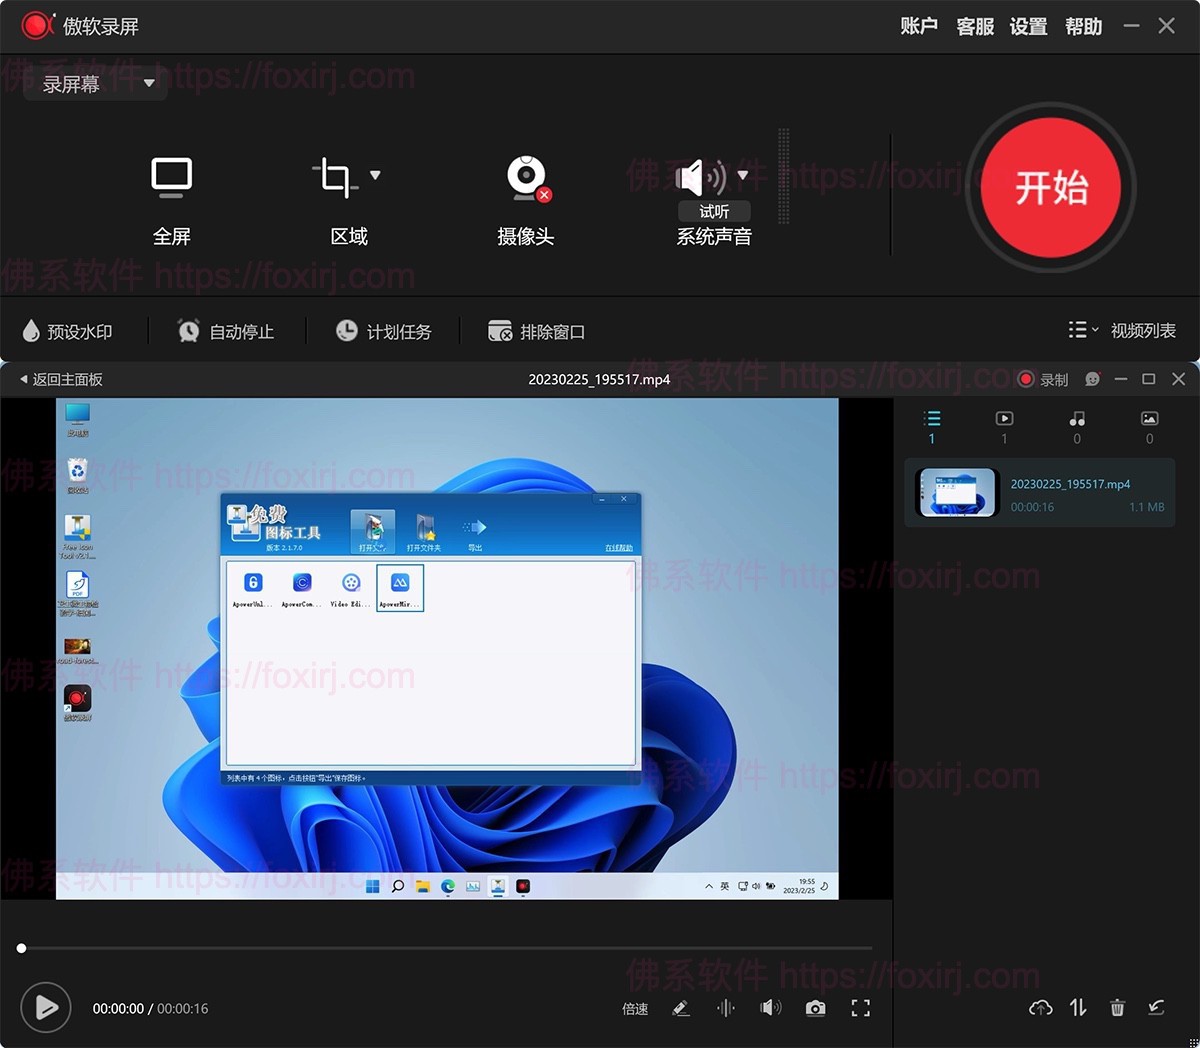Switch to the videos tab in right panel

coord(1004,425)
